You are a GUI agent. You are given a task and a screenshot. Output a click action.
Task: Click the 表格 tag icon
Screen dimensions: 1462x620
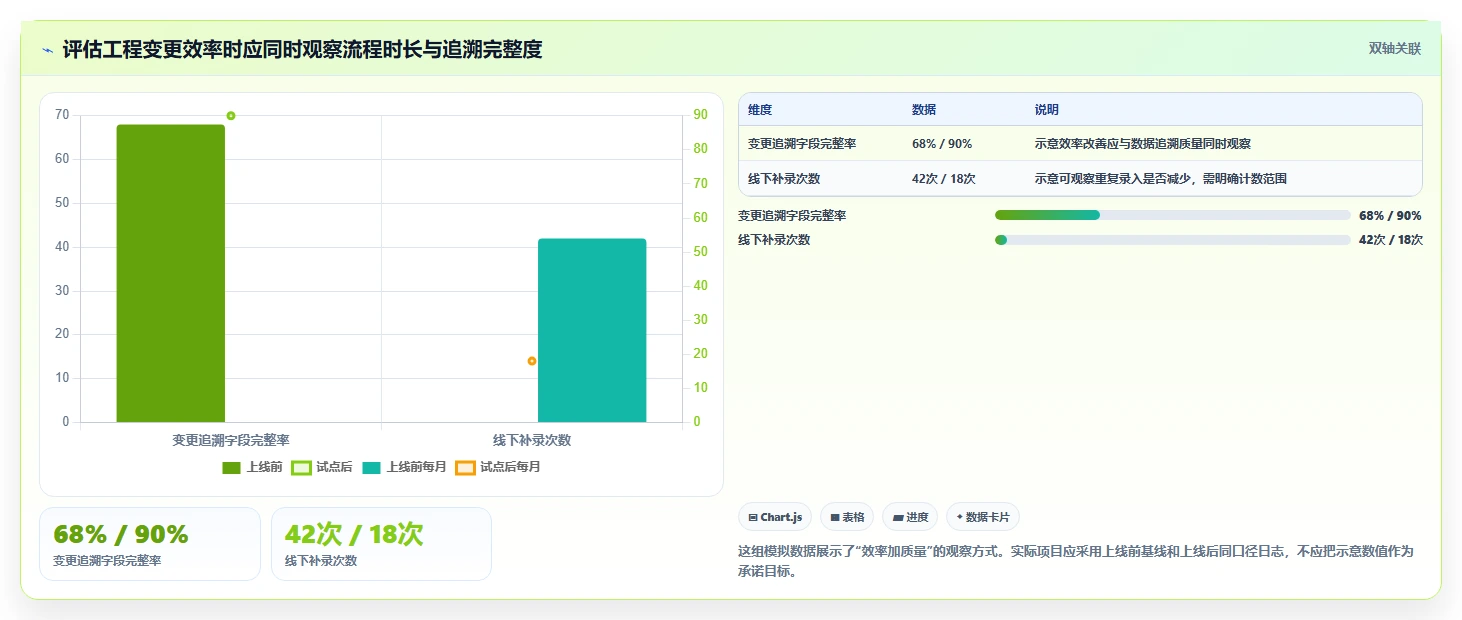point(835,517)
